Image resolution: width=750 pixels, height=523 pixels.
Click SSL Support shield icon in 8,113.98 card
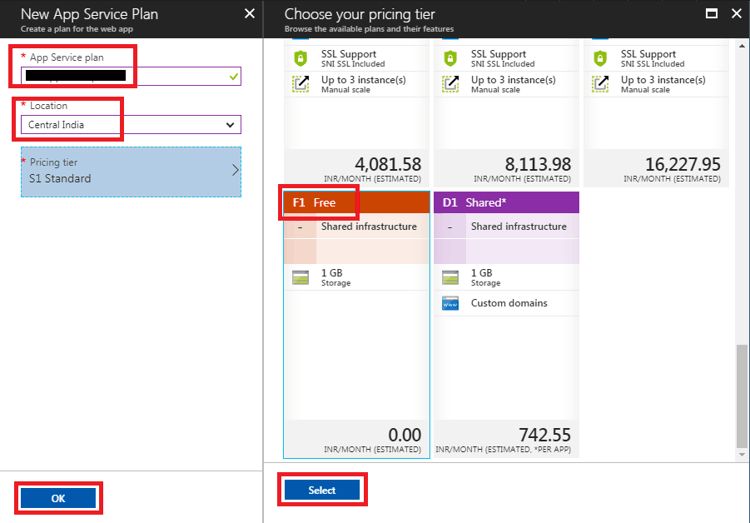pos(450,58)
